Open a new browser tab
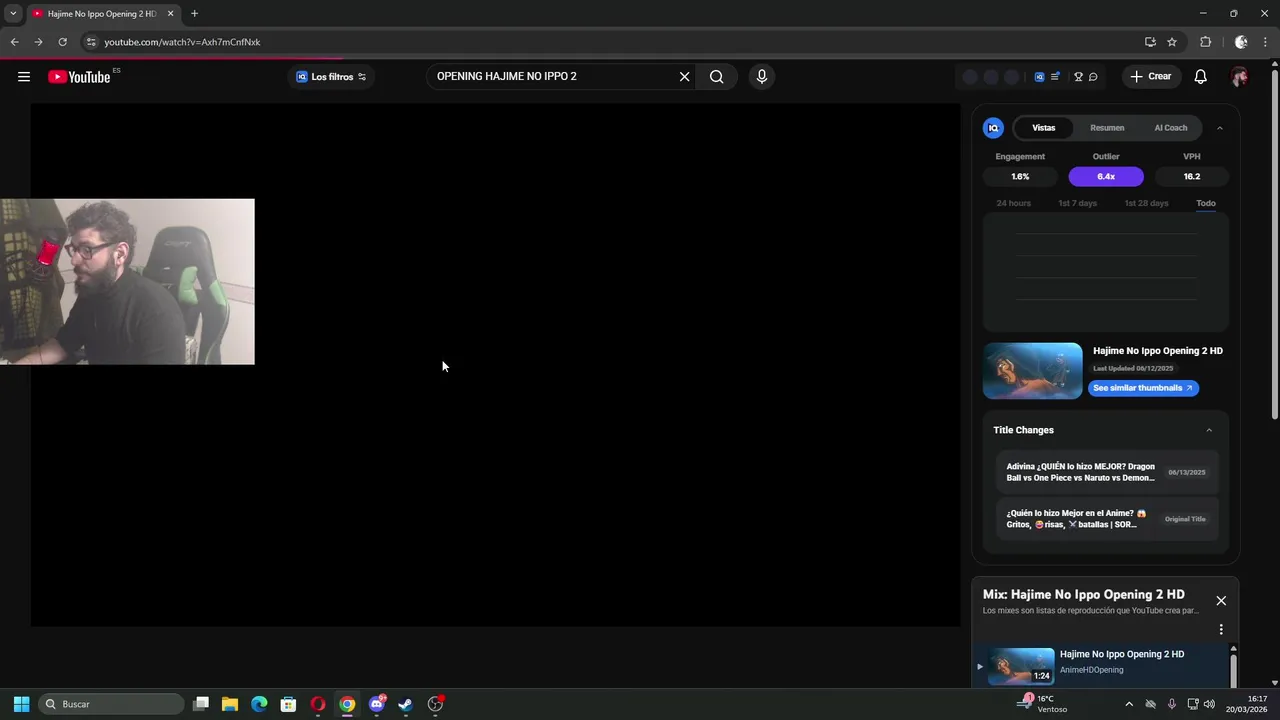 tap(194, 14)
